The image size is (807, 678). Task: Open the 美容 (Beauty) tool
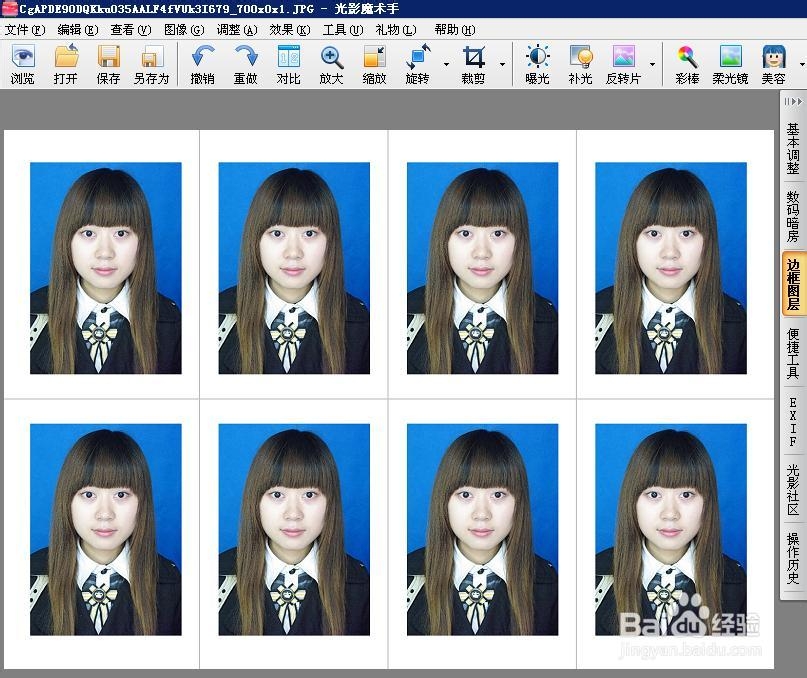774,64
